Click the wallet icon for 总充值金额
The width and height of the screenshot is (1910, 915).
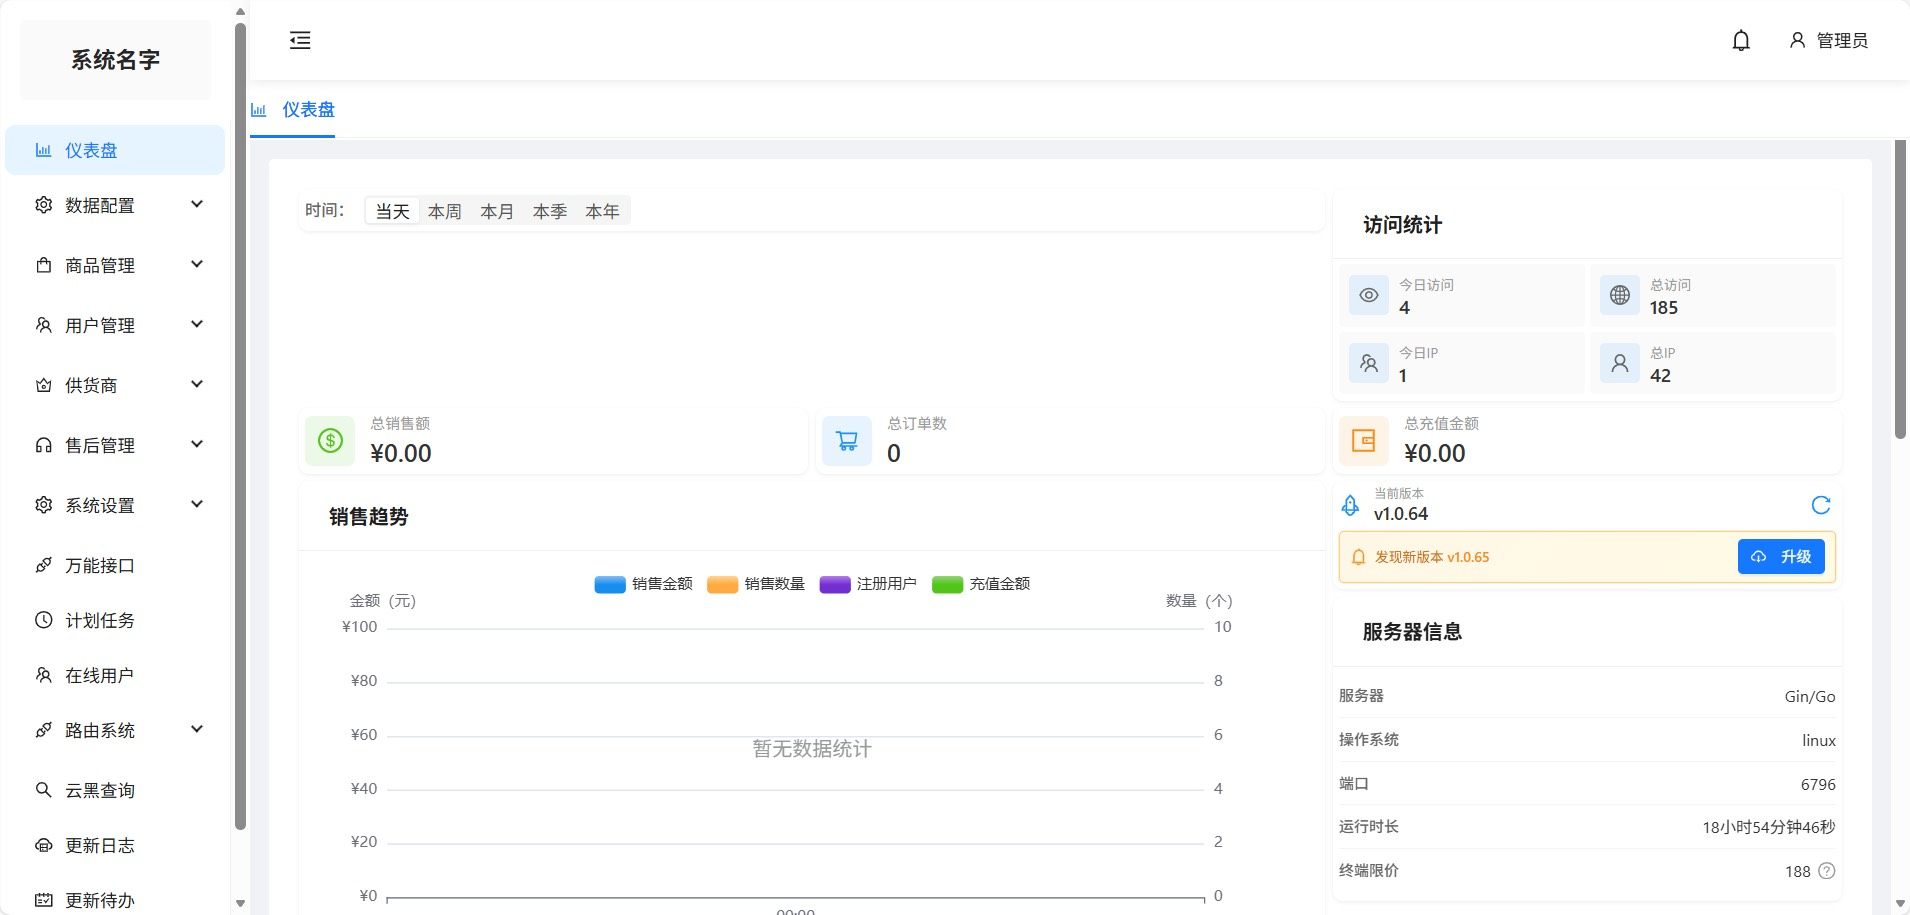pyautogui.click(x=1363, y=441)
